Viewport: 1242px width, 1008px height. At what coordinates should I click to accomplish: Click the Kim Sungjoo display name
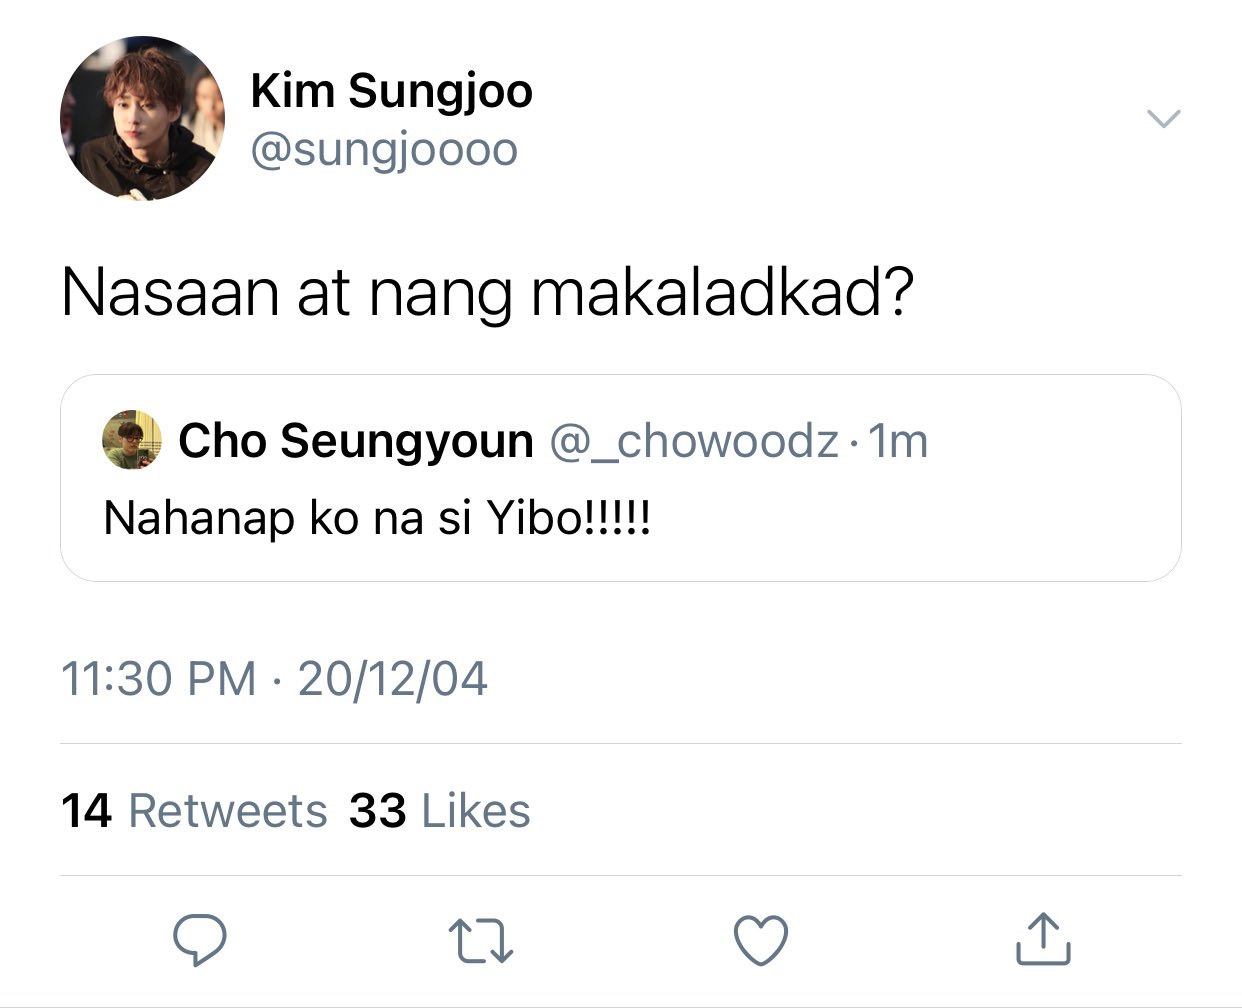(391, 91)
